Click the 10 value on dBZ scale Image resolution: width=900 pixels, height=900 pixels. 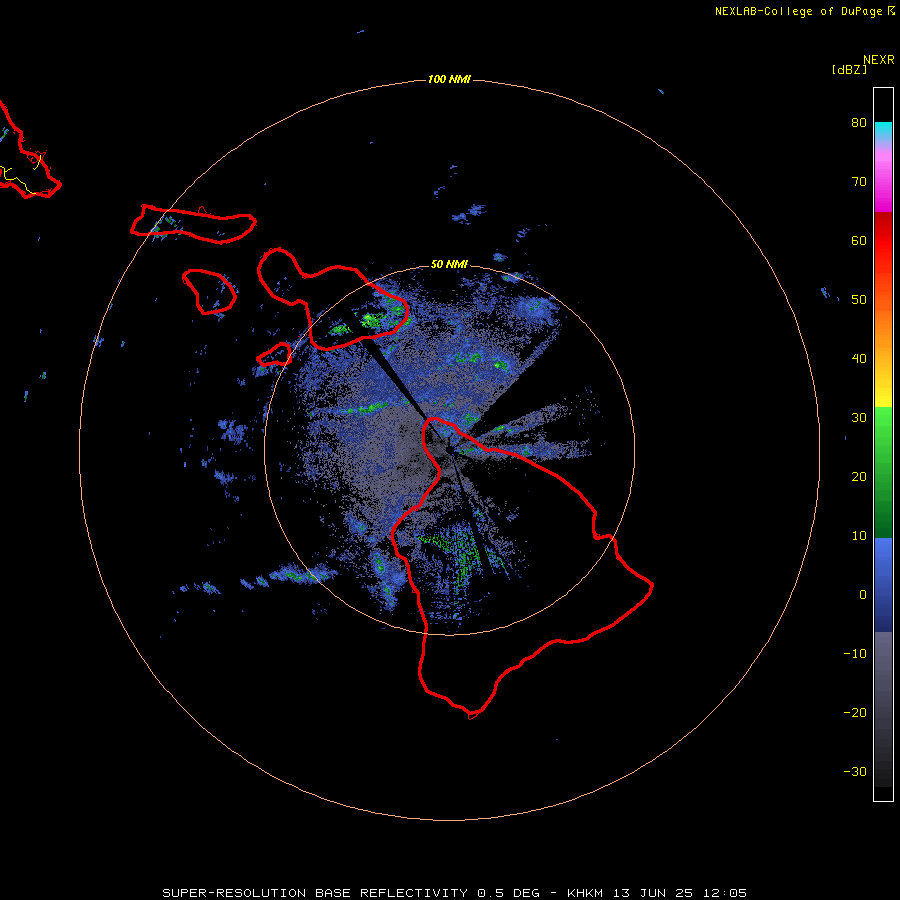click(x=859, y=536)
